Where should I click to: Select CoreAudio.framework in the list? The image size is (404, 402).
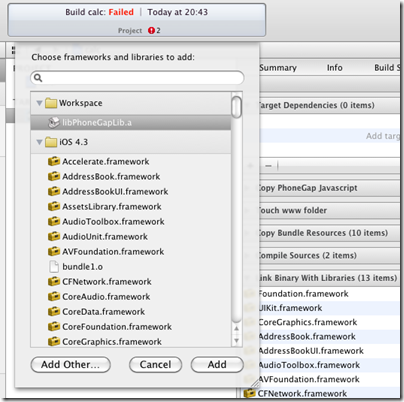pos(131,297)
